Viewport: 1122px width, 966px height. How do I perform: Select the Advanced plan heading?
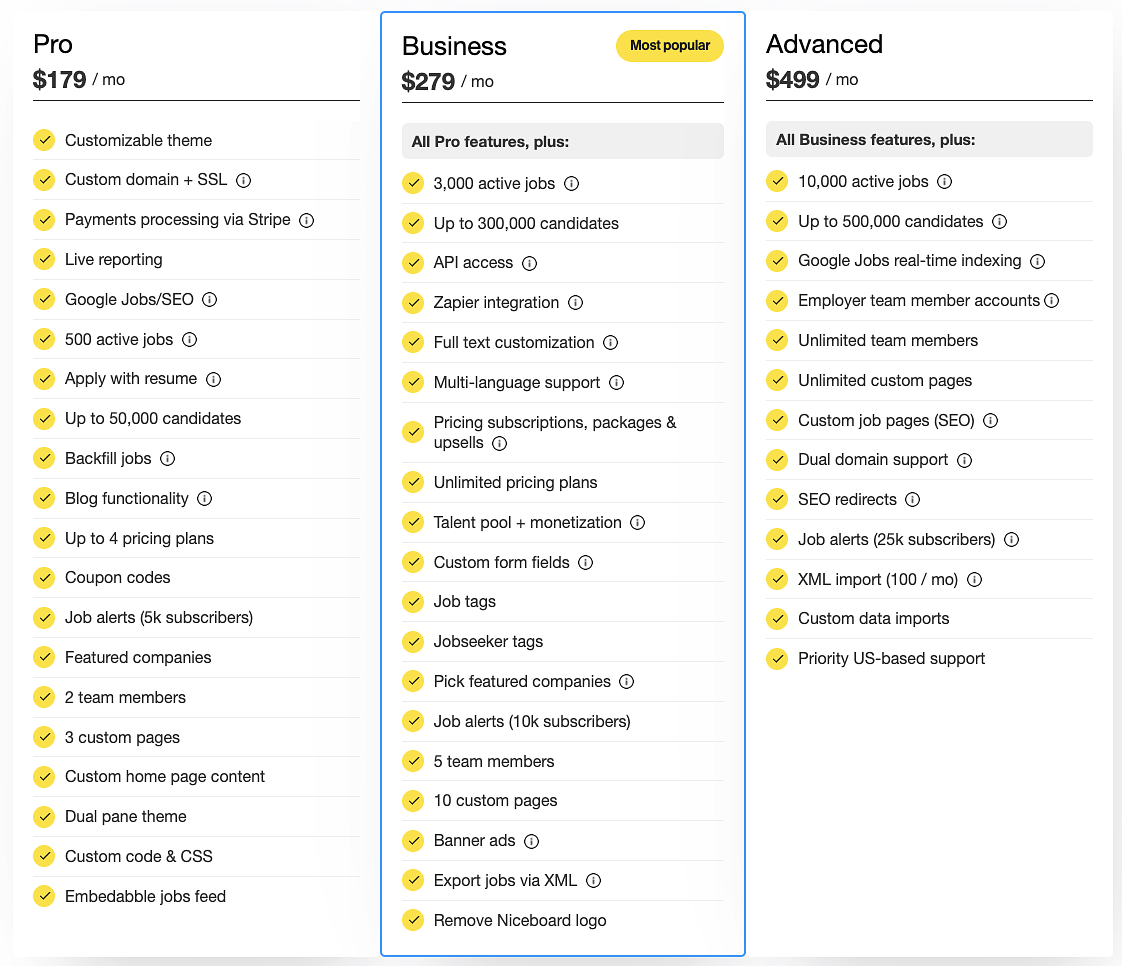(x=824, y=44)
